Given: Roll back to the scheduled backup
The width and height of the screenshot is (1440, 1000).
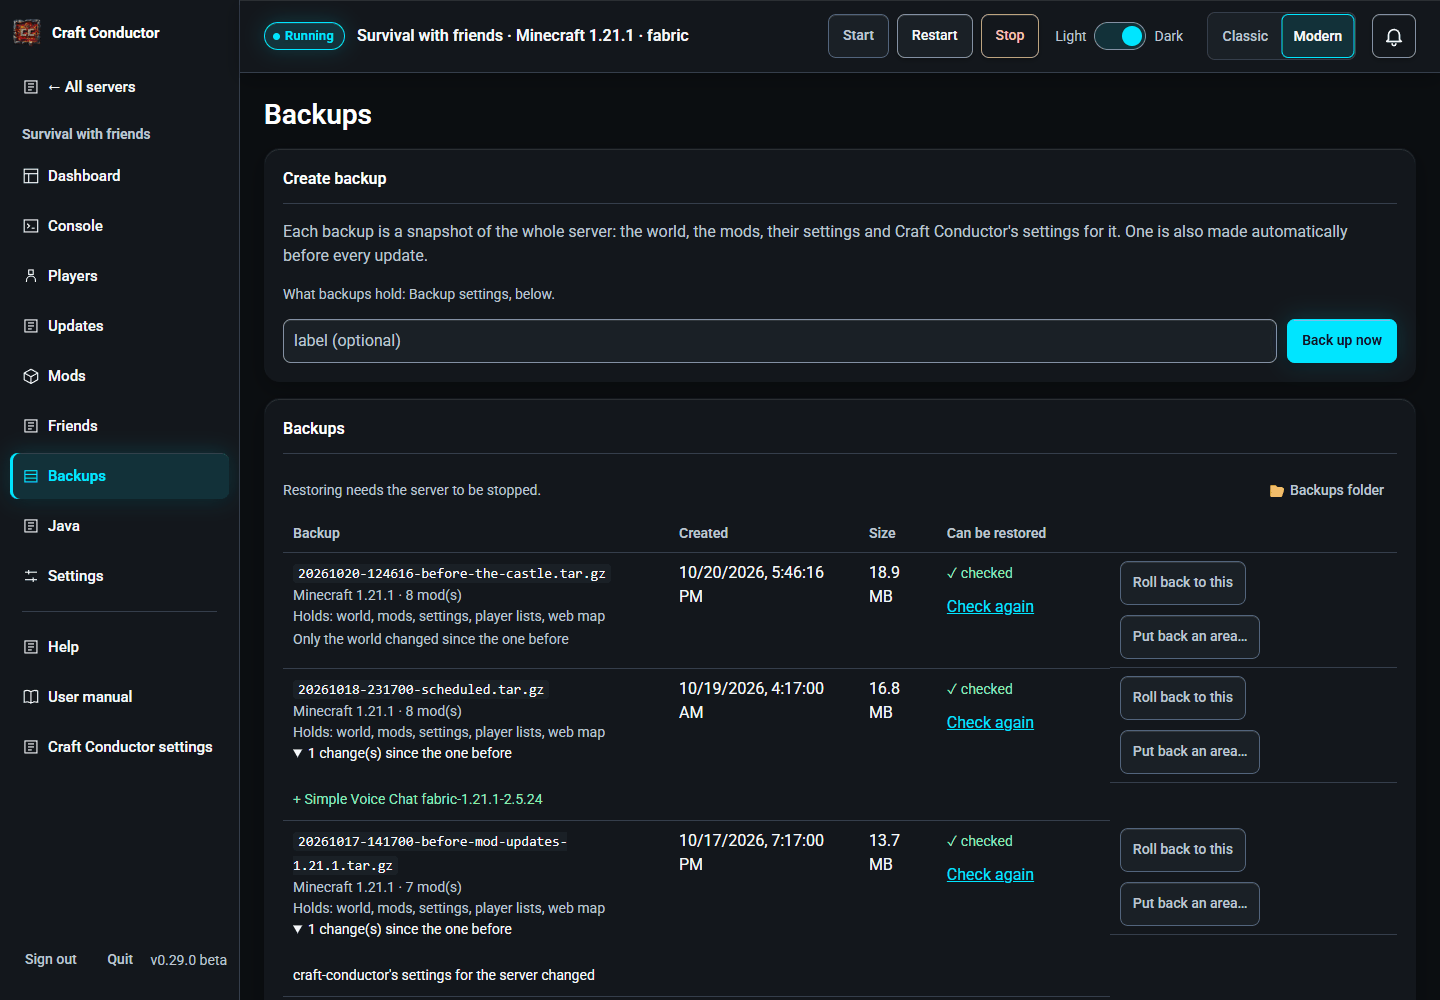Looking at the screenshot, I should pos(1182,698).
